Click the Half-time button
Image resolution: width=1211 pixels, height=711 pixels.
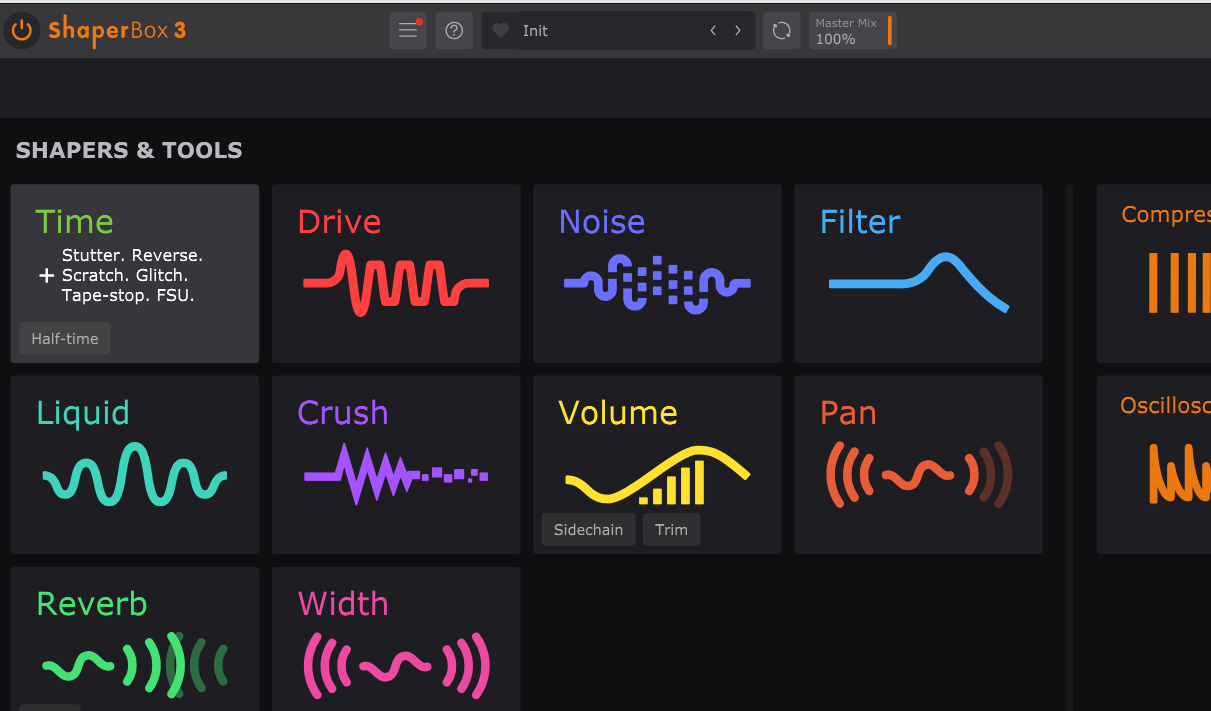(x=65, y=338)
